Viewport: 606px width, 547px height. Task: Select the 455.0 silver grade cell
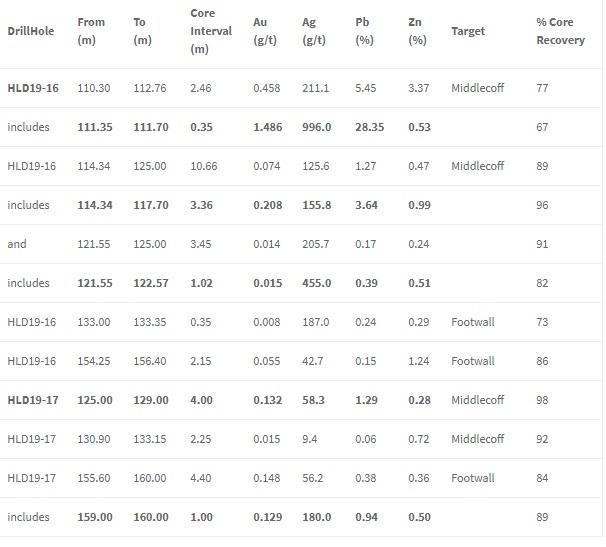click(x=317, y=283)
